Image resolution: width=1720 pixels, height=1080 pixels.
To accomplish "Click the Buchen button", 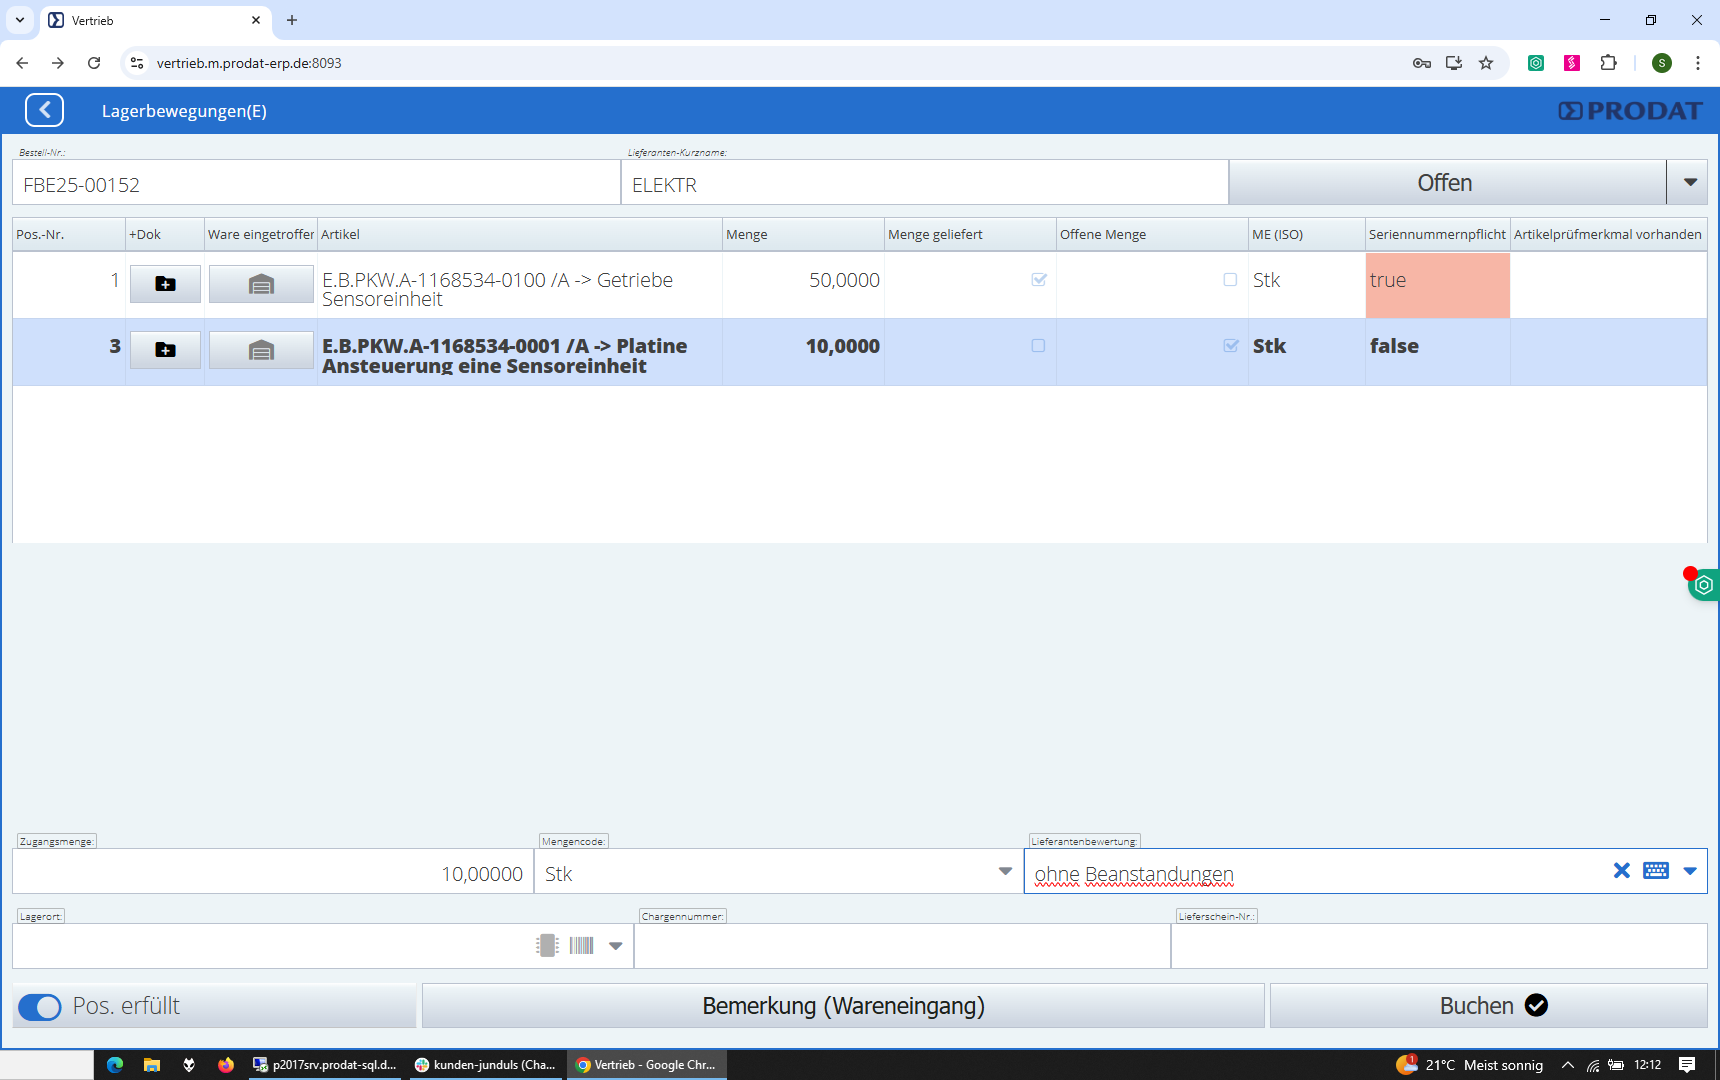I will pyautogui.click(x=1488, y=1006).
